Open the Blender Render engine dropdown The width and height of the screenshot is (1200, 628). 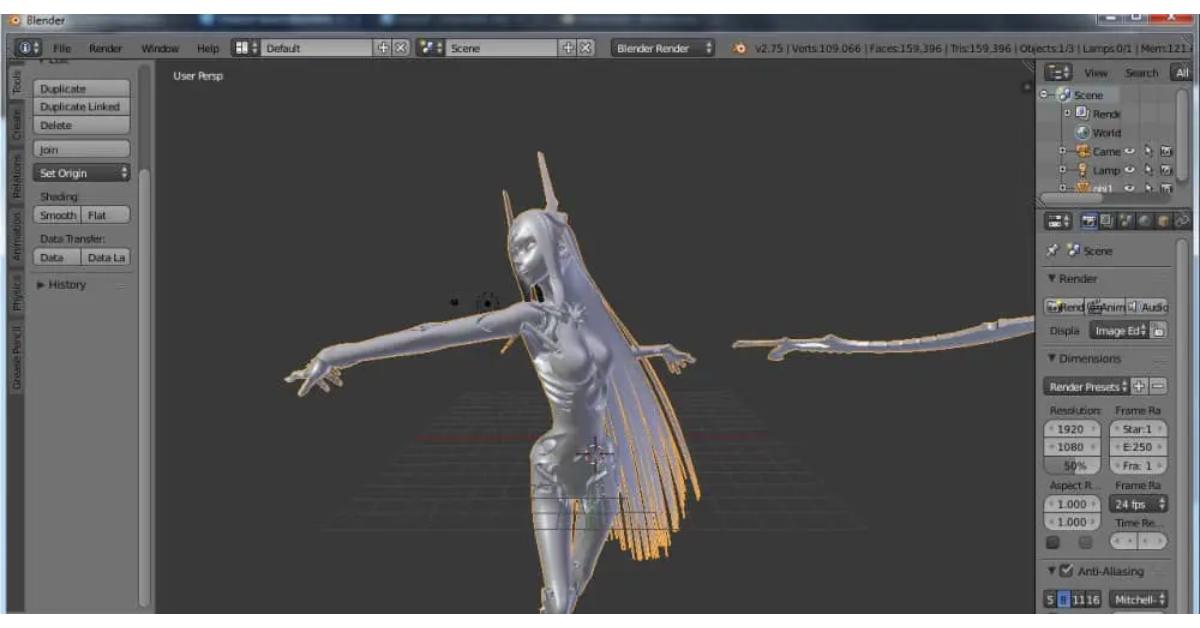click(x=664, y=48)
